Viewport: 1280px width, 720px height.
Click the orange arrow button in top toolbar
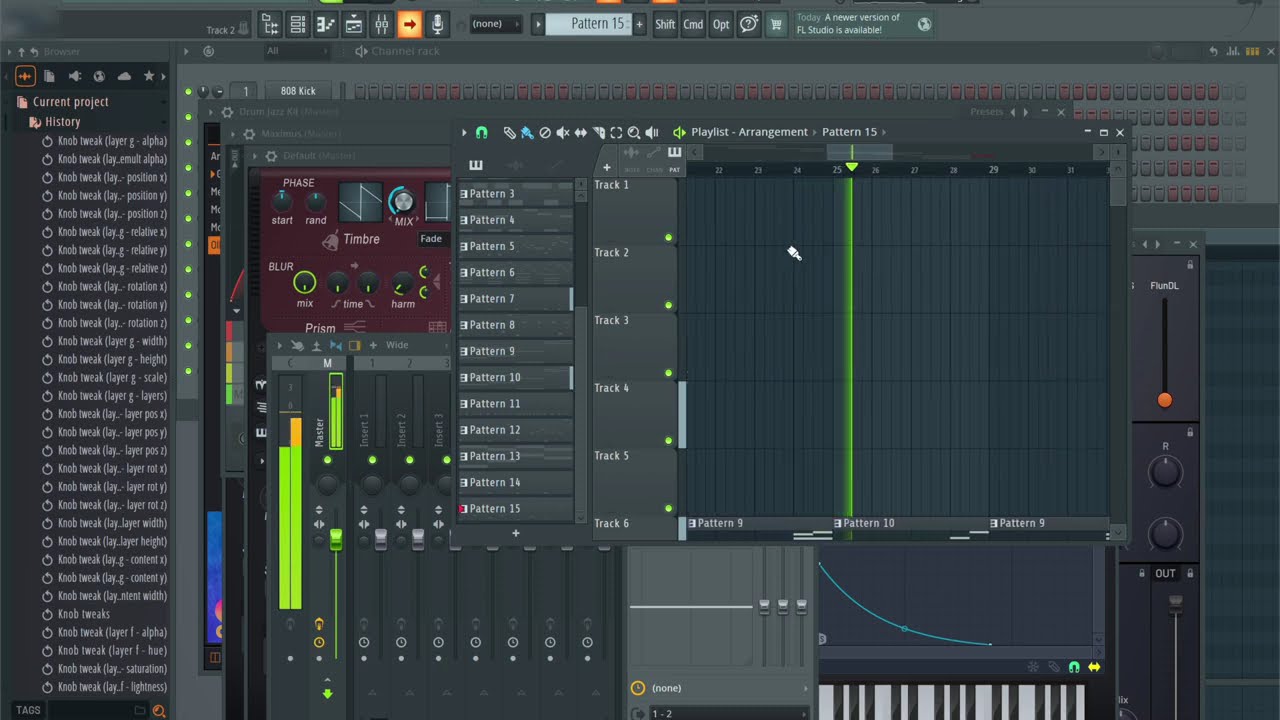tap(409, 24)
